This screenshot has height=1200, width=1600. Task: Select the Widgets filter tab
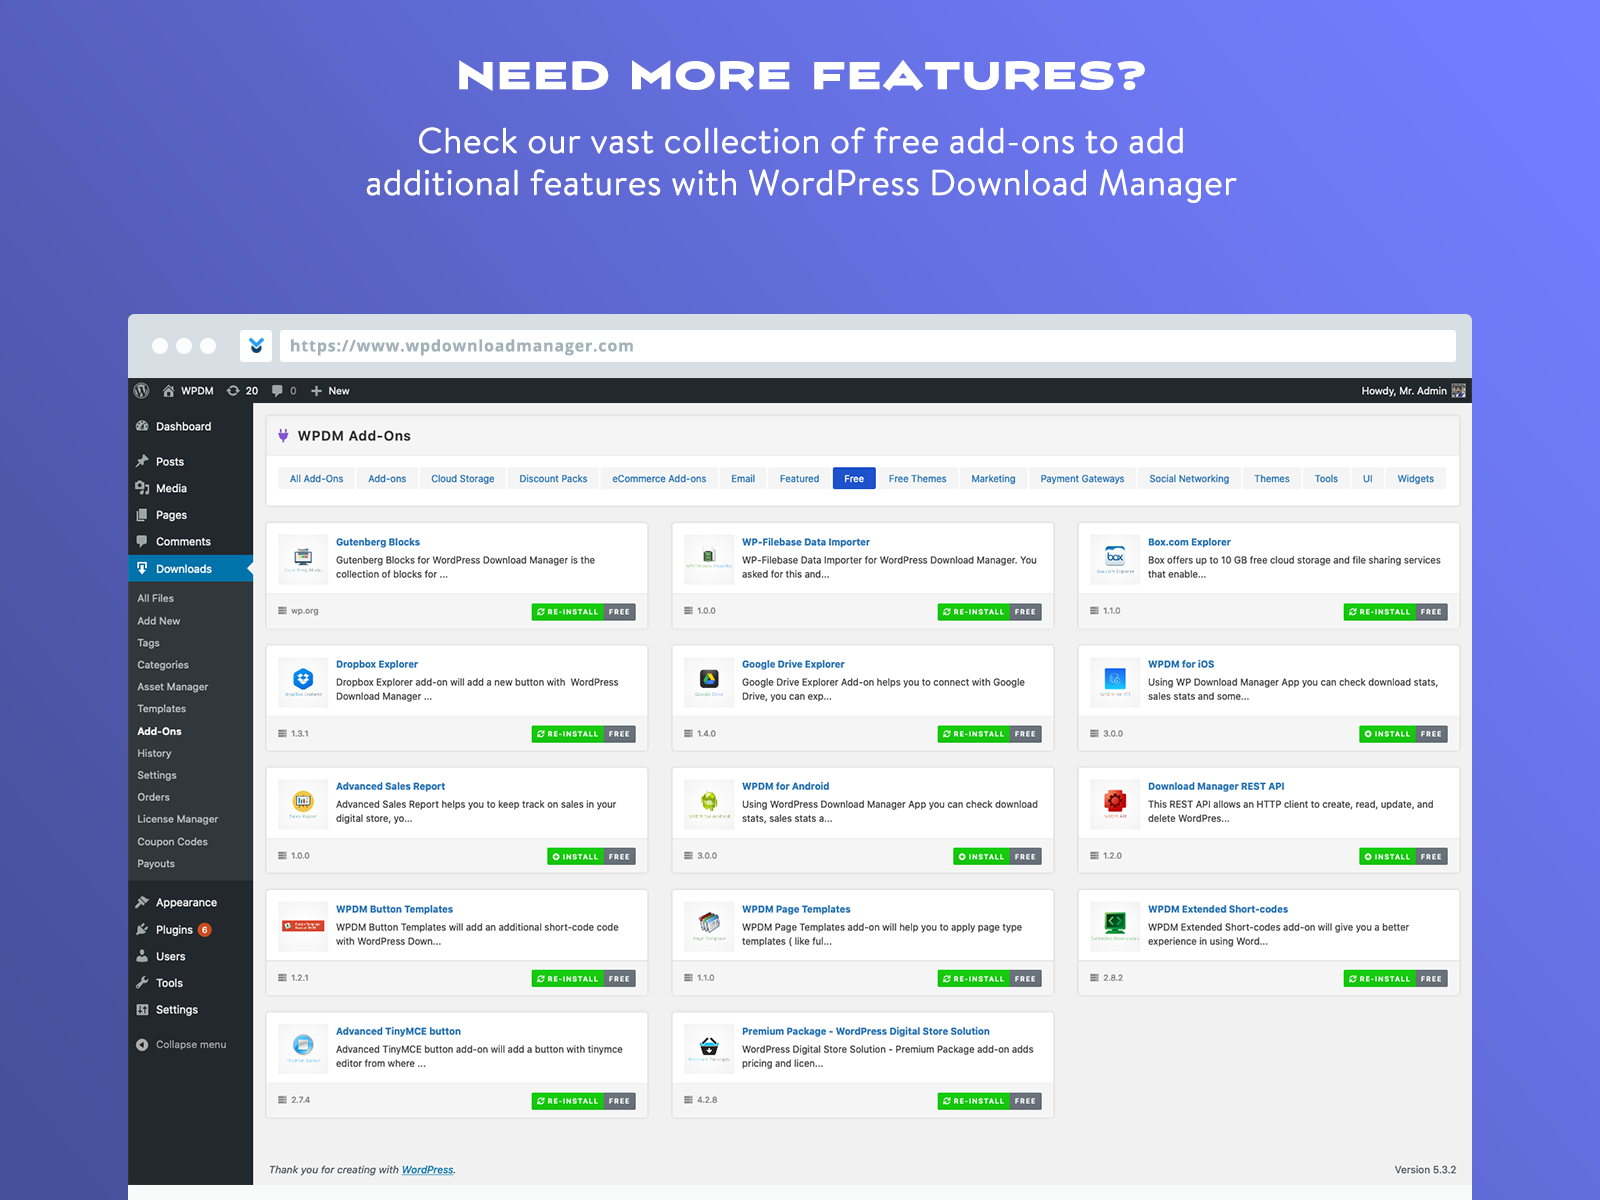pyautogui.click(x=1415, y=479)
